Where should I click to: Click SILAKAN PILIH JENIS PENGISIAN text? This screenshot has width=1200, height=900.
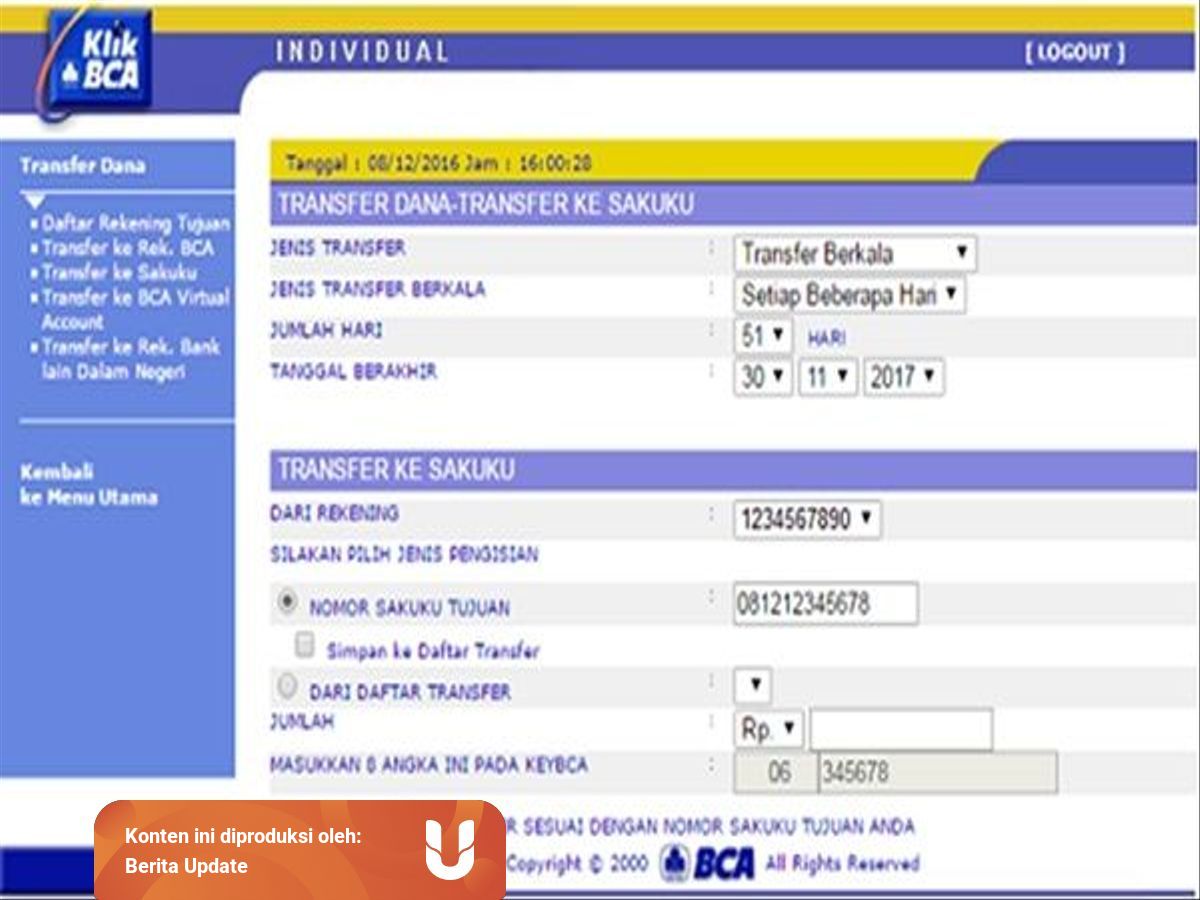(404, 554)
